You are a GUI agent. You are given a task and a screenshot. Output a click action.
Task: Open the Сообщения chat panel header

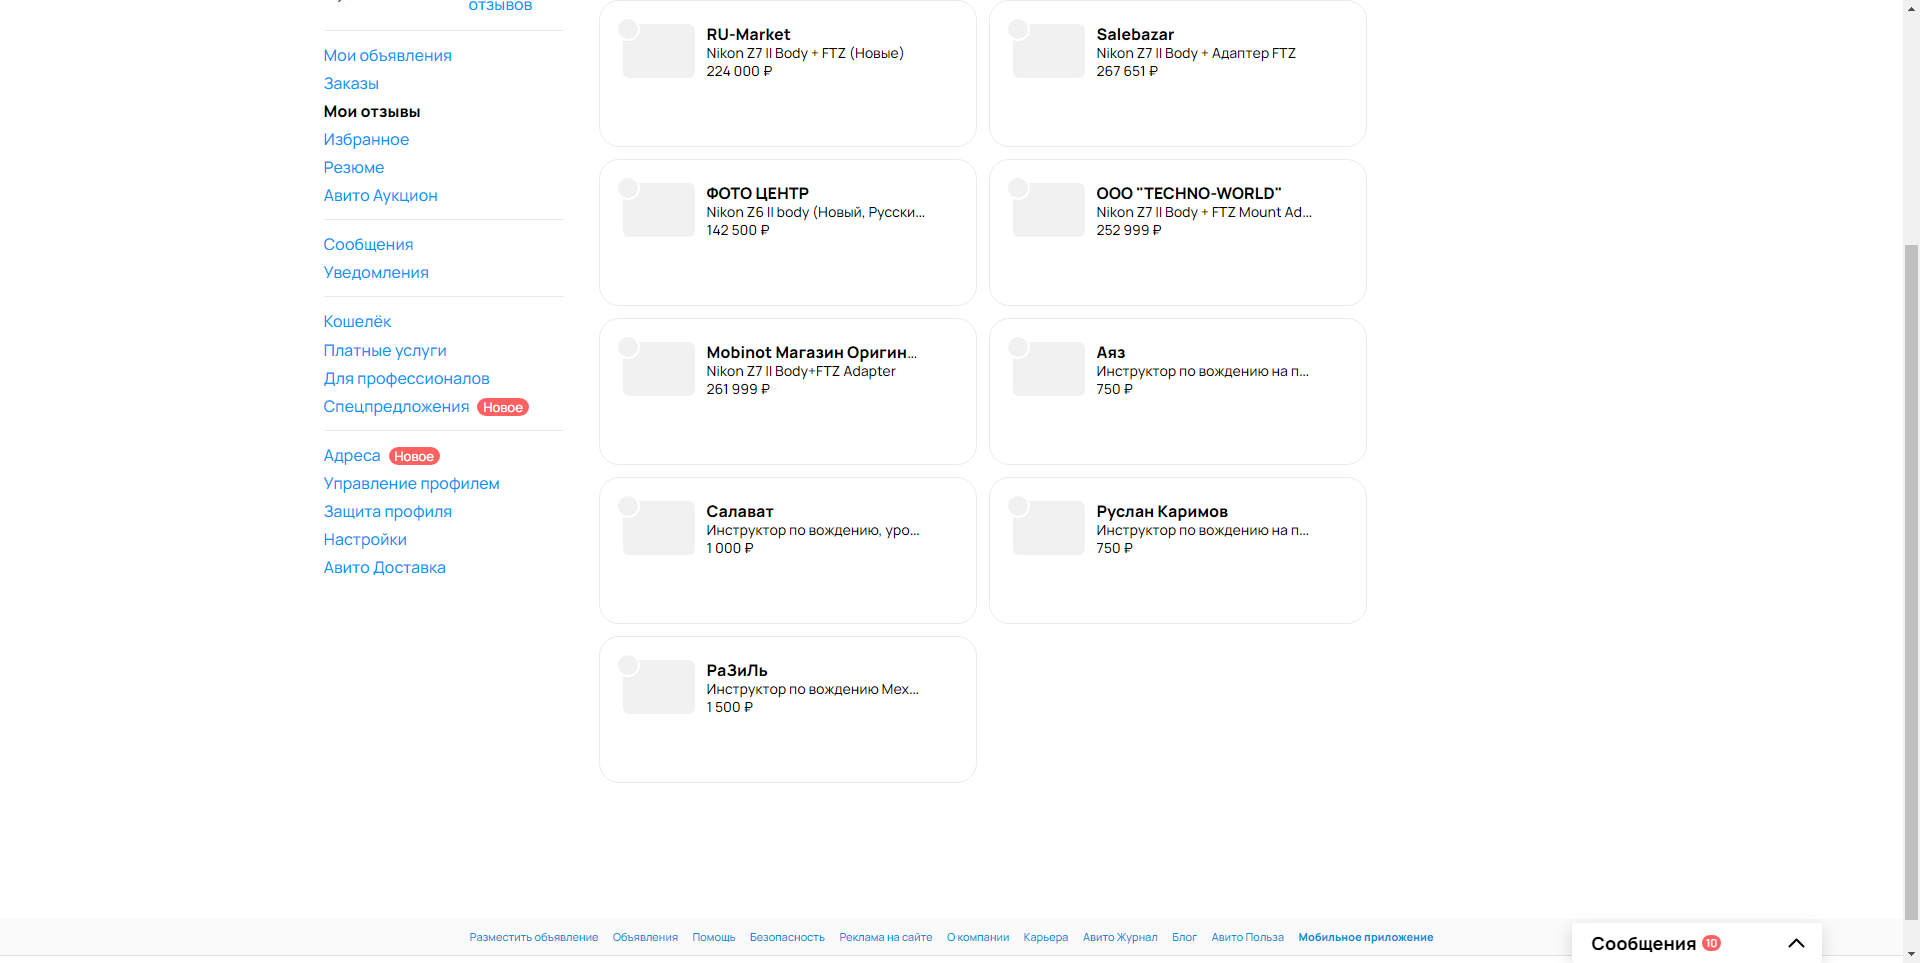click(x=1696, y=943)
